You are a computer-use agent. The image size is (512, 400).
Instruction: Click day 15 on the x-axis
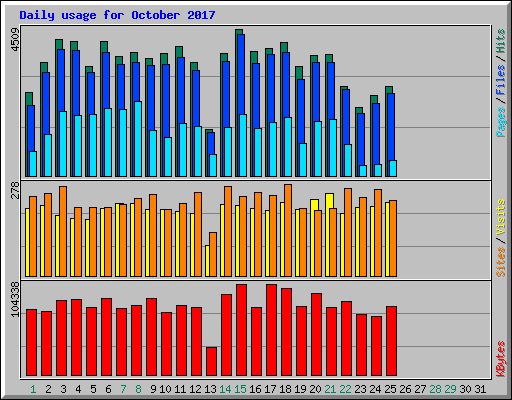[x=240, y=389]
